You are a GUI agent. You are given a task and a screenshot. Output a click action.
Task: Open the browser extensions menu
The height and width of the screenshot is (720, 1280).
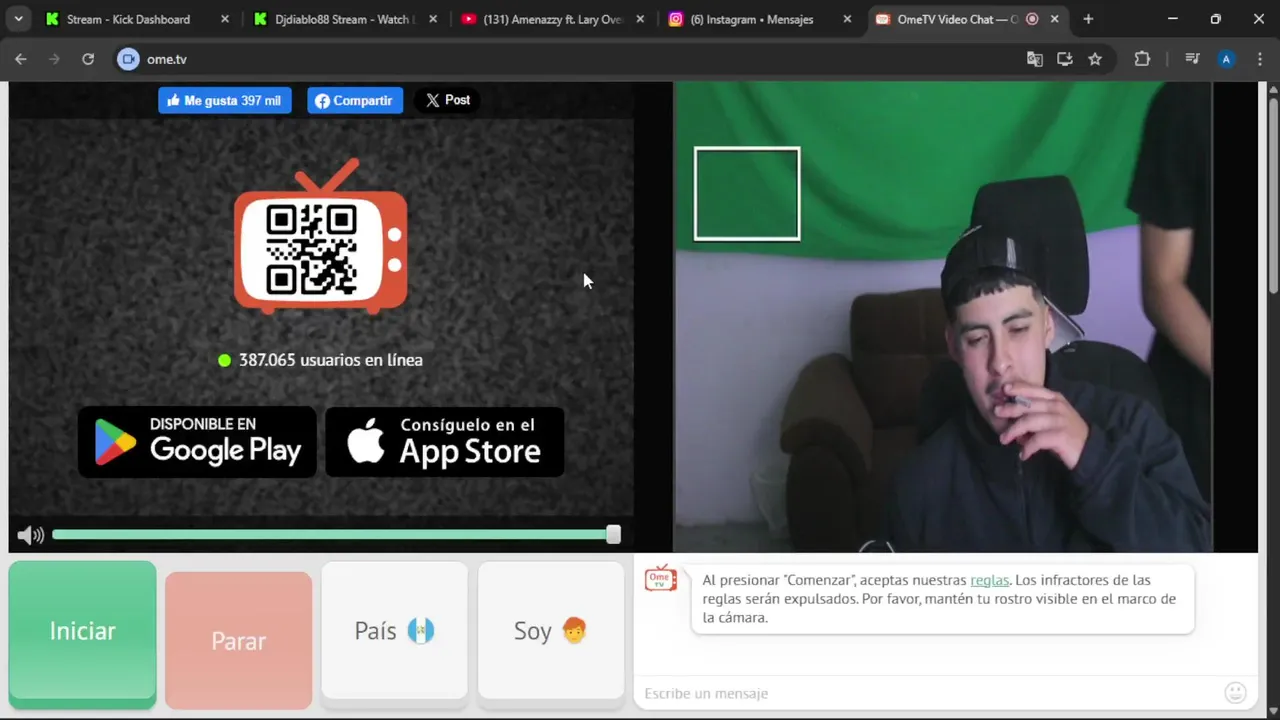tap(1142, 59)
